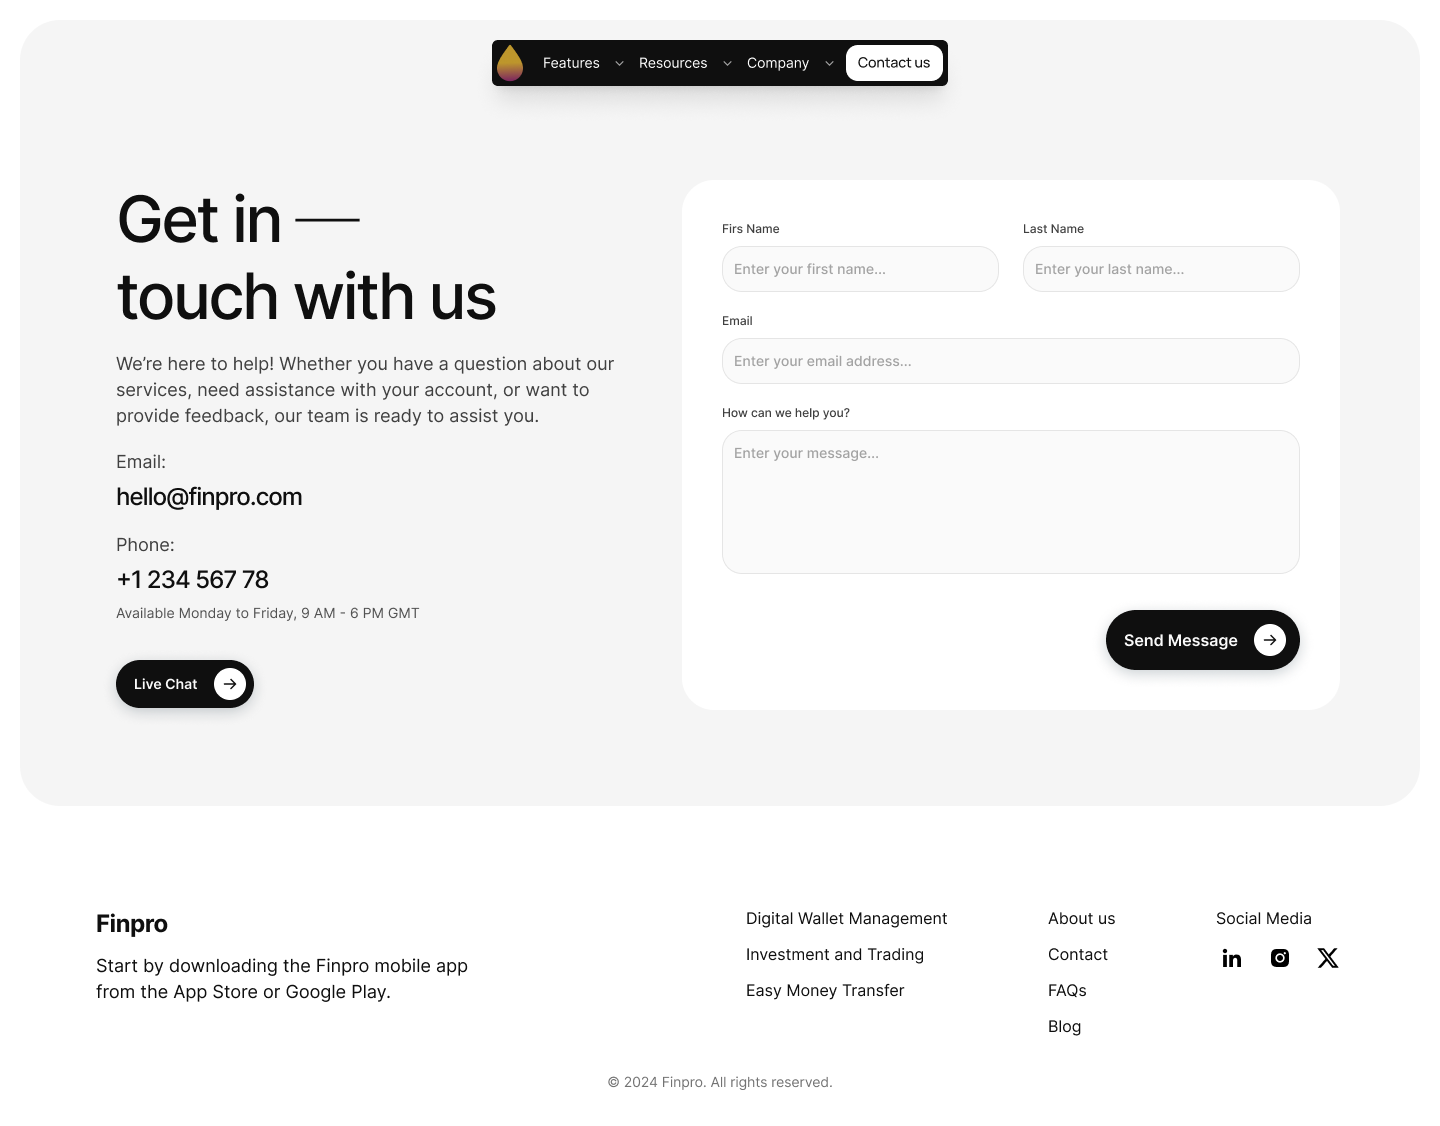Open the Instagram social media icon
Viewport: 1440px width, 1126px height.
click(1280, 958)
